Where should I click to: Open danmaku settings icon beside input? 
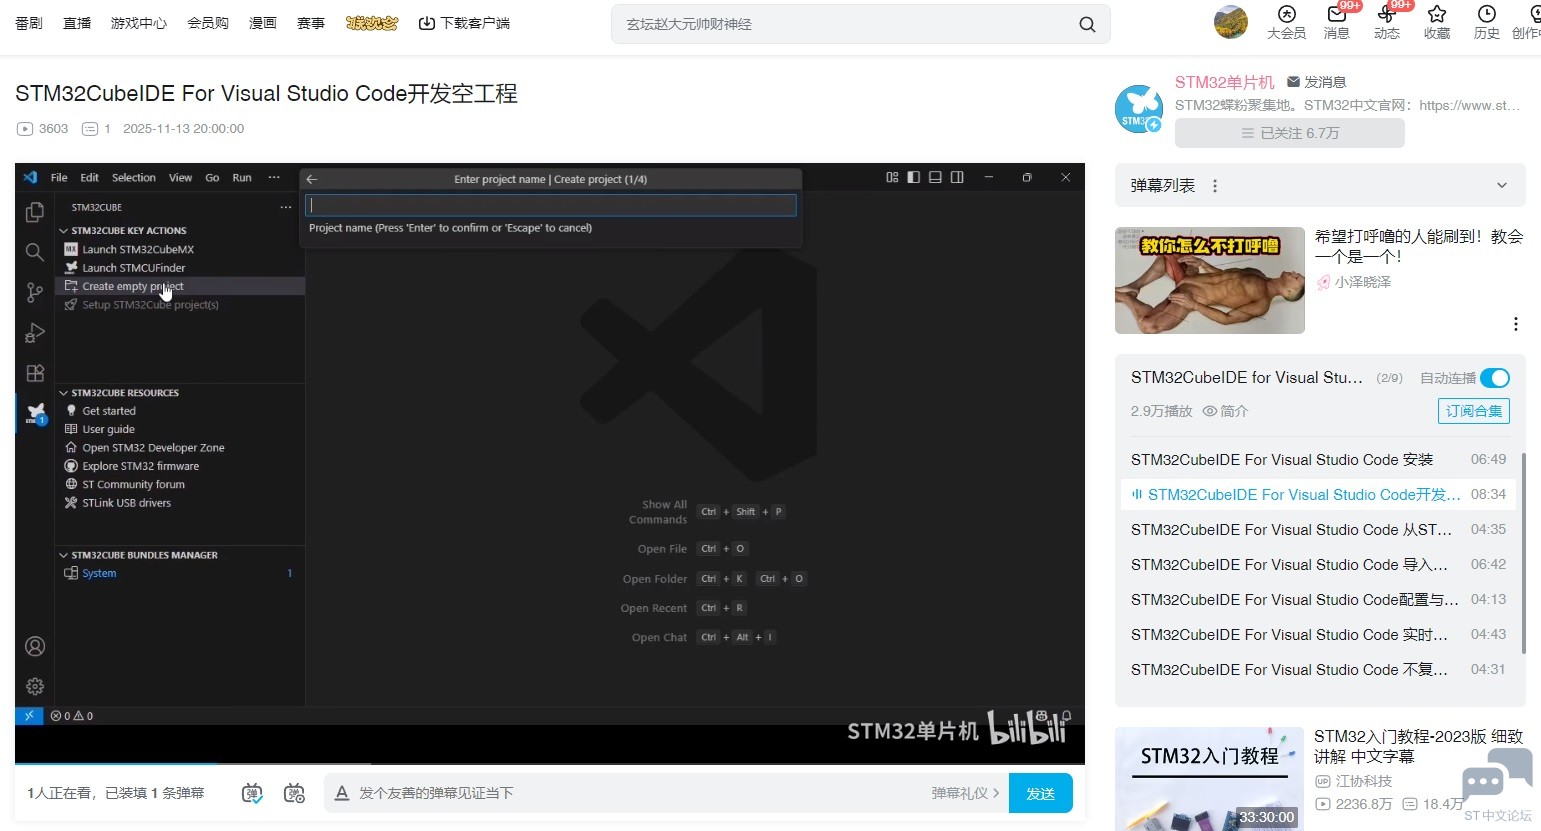(x=294, y=793)
